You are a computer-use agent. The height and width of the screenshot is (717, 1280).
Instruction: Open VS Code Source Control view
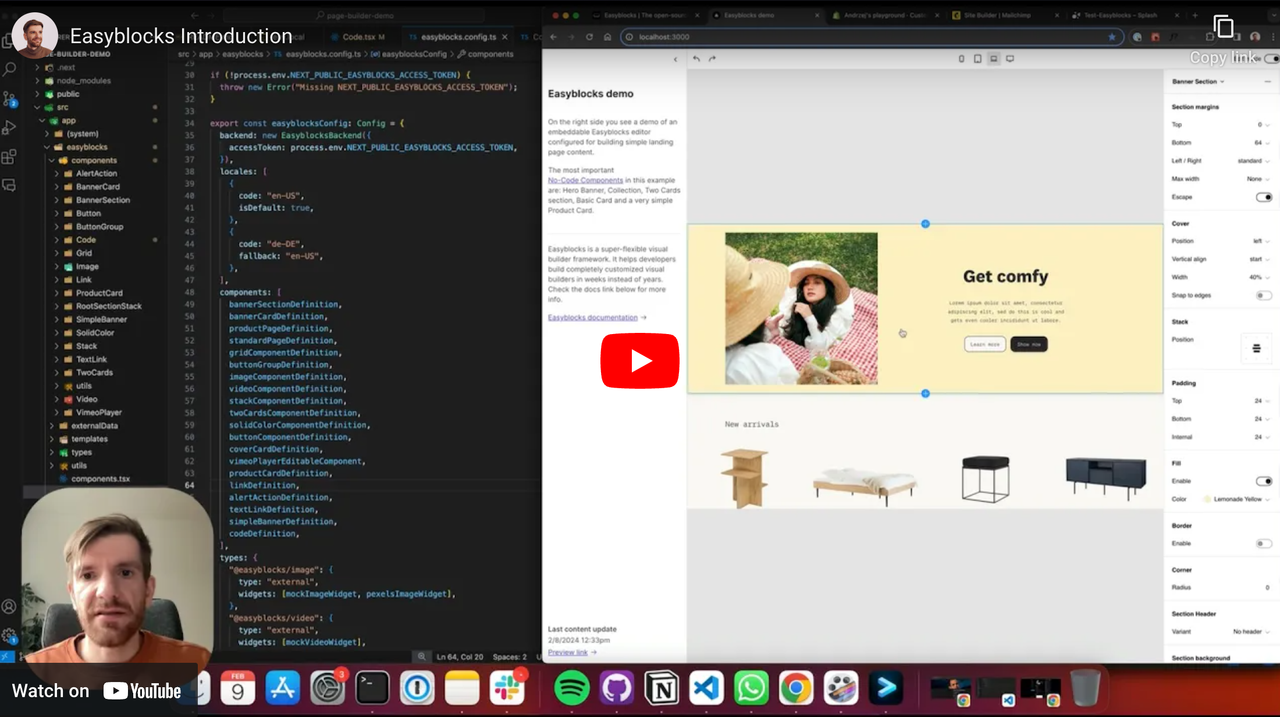click(x=10, y=99)
